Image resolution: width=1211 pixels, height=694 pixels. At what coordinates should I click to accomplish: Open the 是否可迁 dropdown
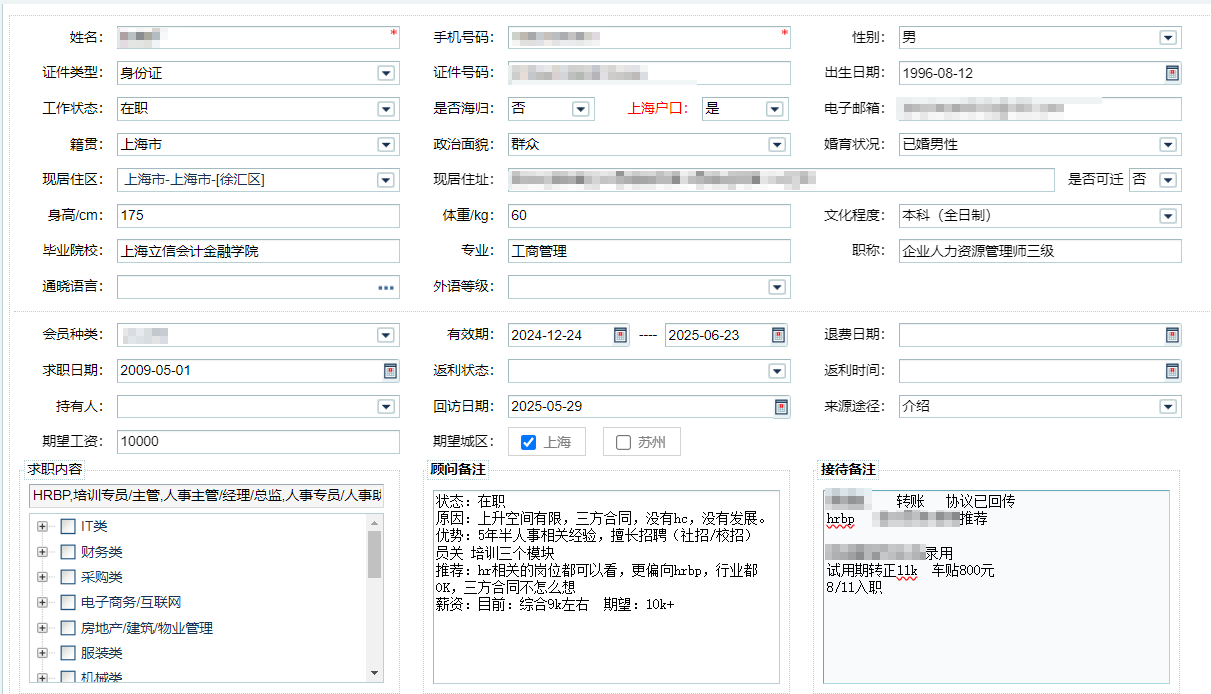(x=1168, y=180)
